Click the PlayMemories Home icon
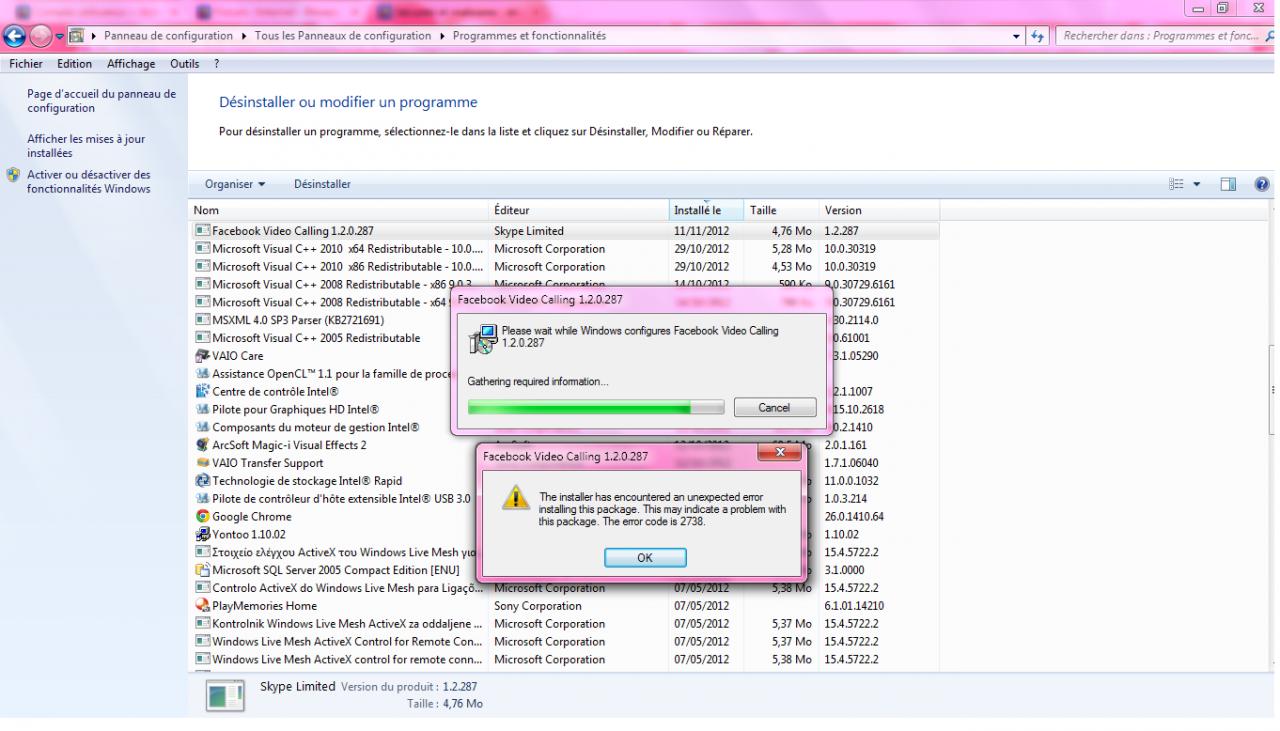Viewport: 1280px width, 731px height. (x=203, y=606)
